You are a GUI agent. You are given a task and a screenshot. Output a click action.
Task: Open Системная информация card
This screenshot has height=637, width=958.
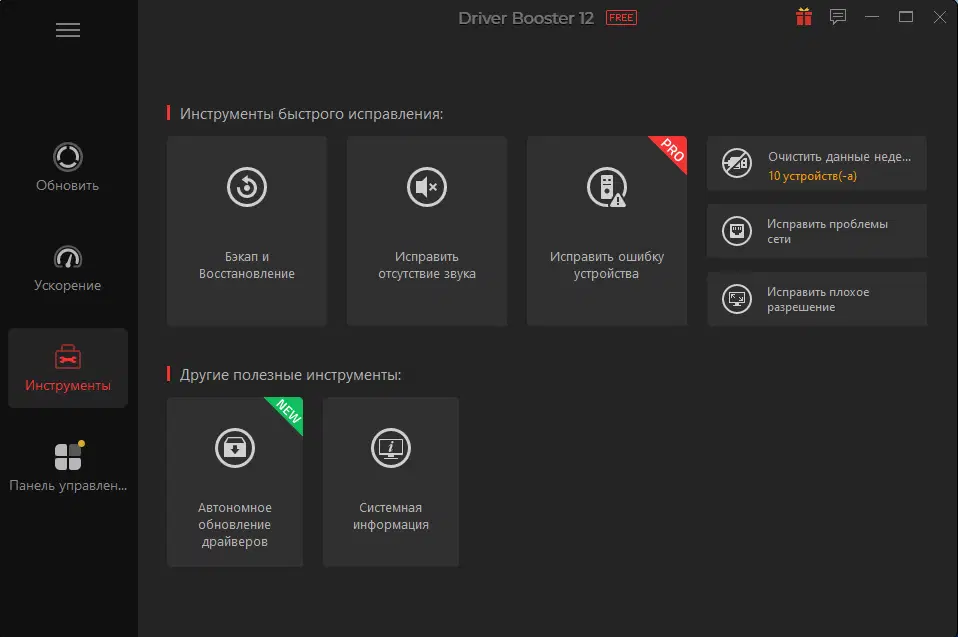(391, 482)
